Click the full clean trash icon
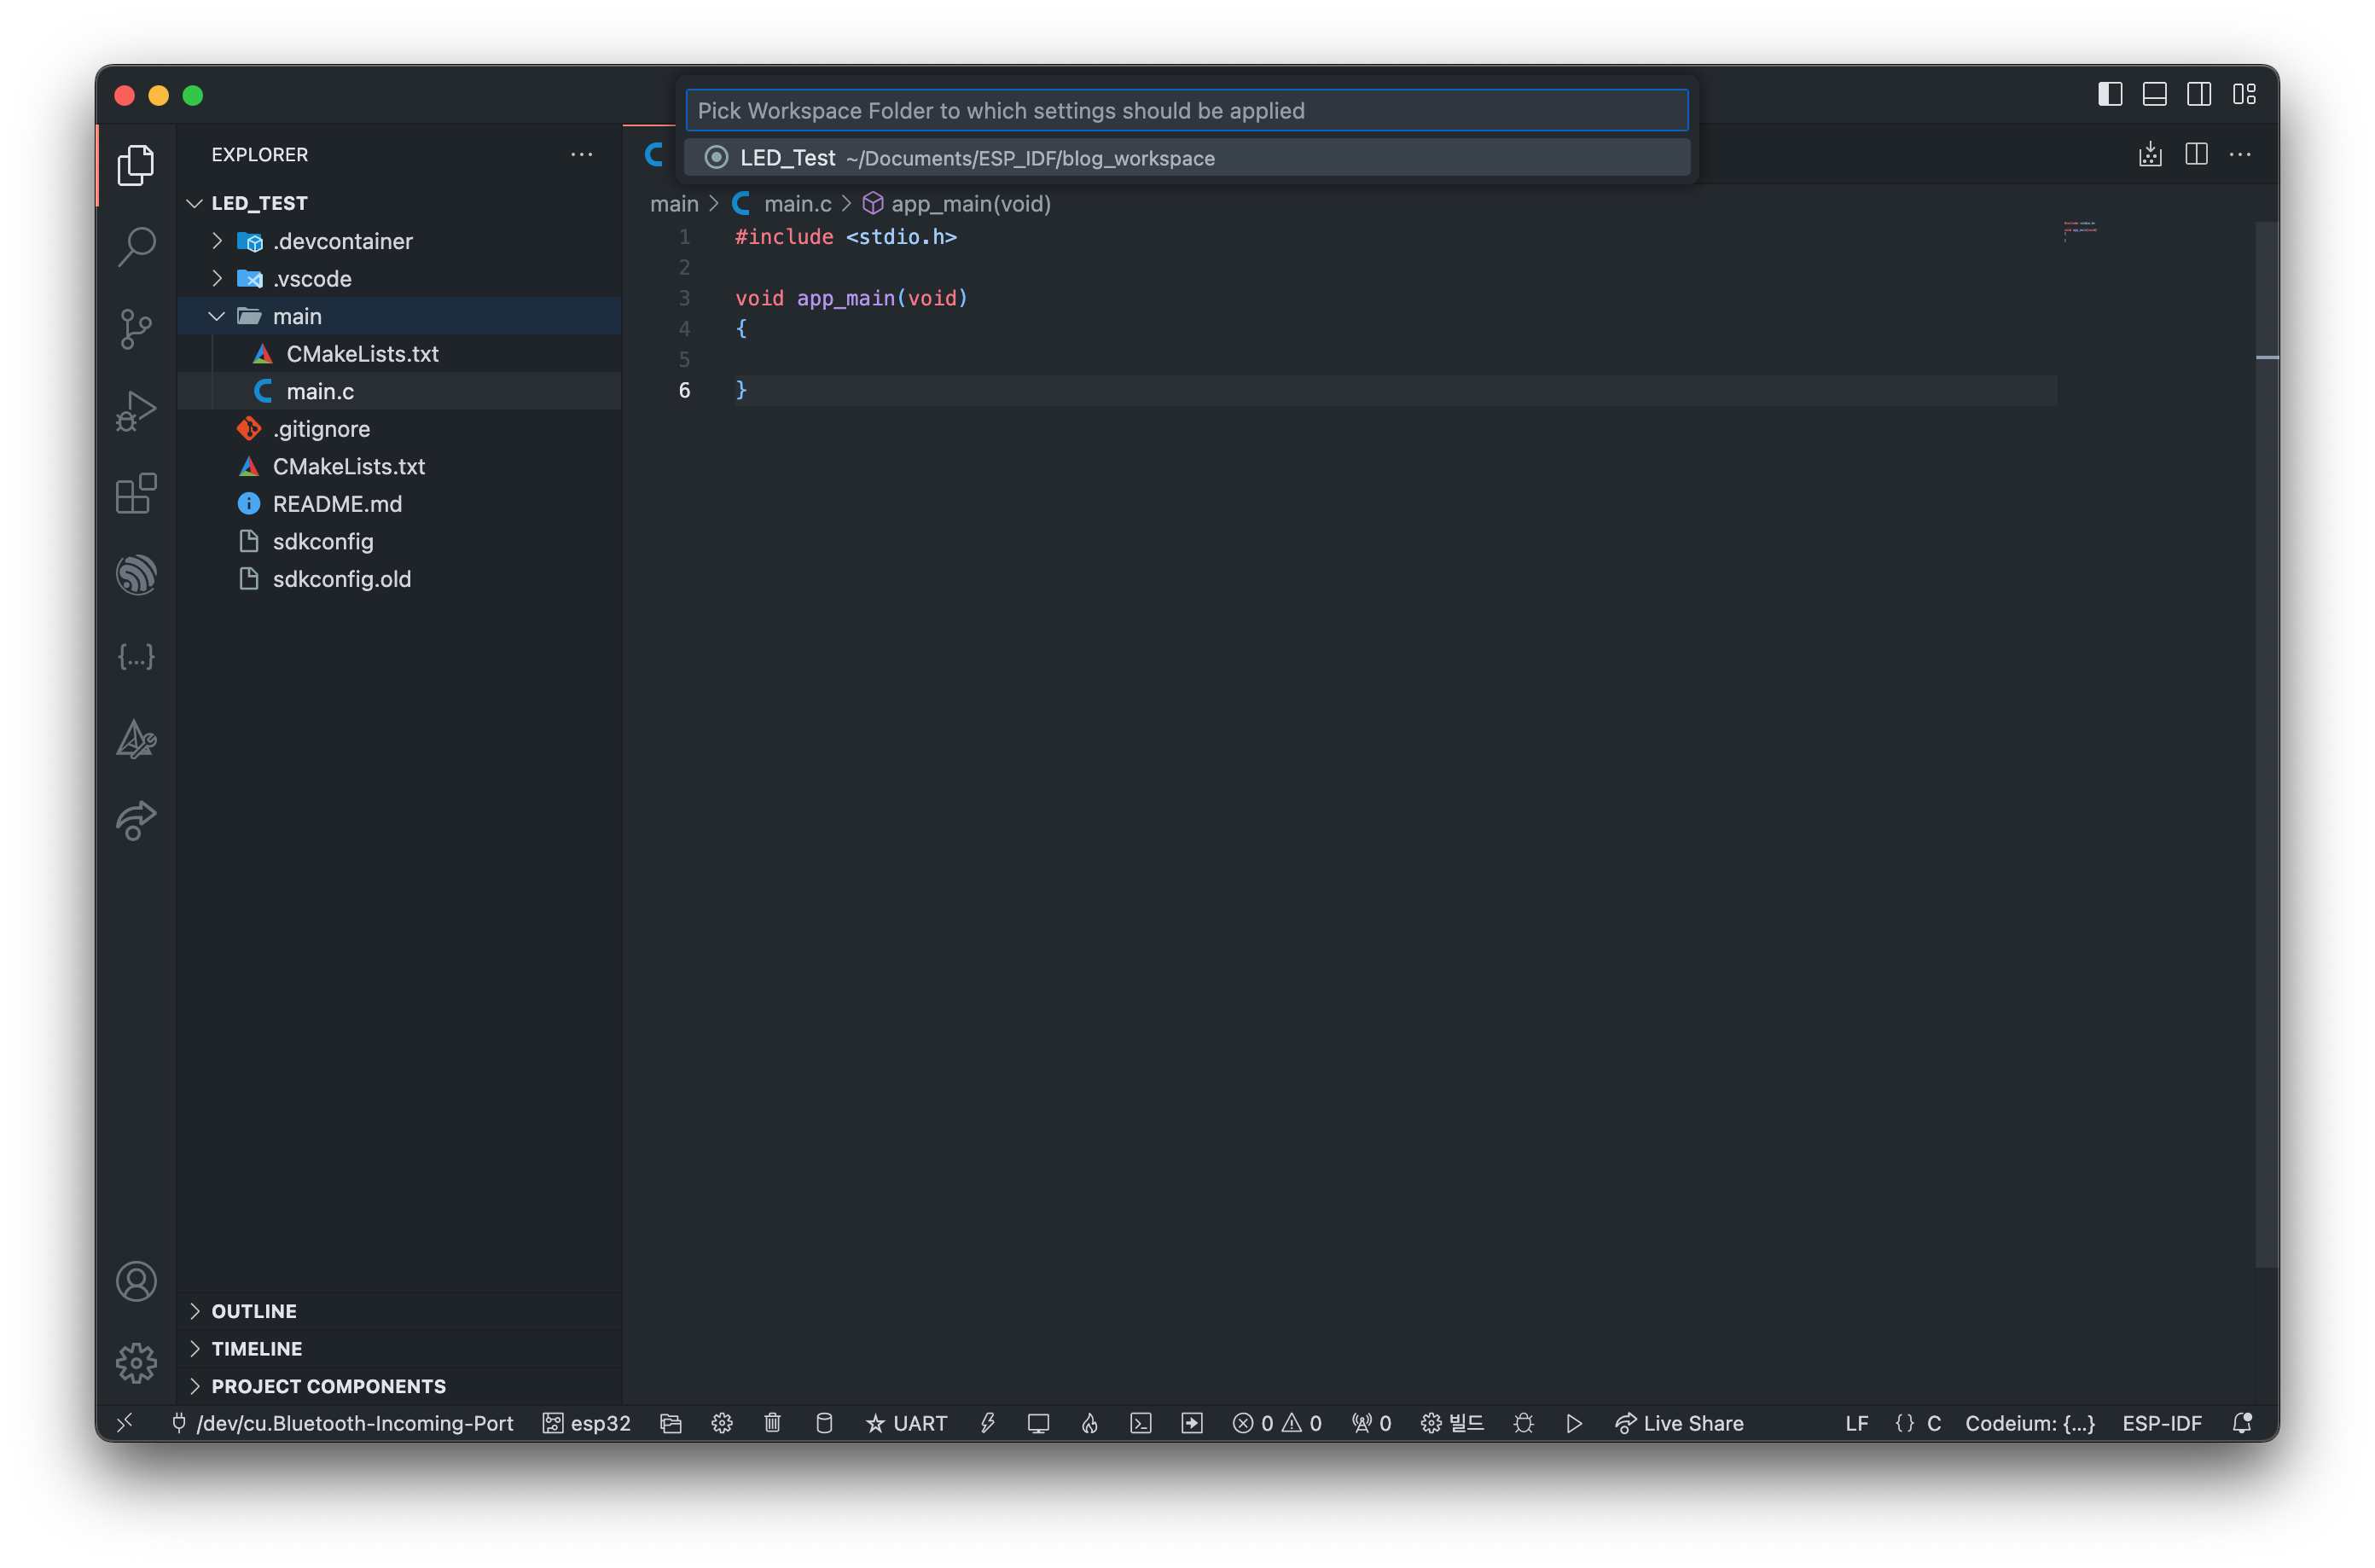2375x1568 pixels. pyautogui.click(x=772, y=1423)
